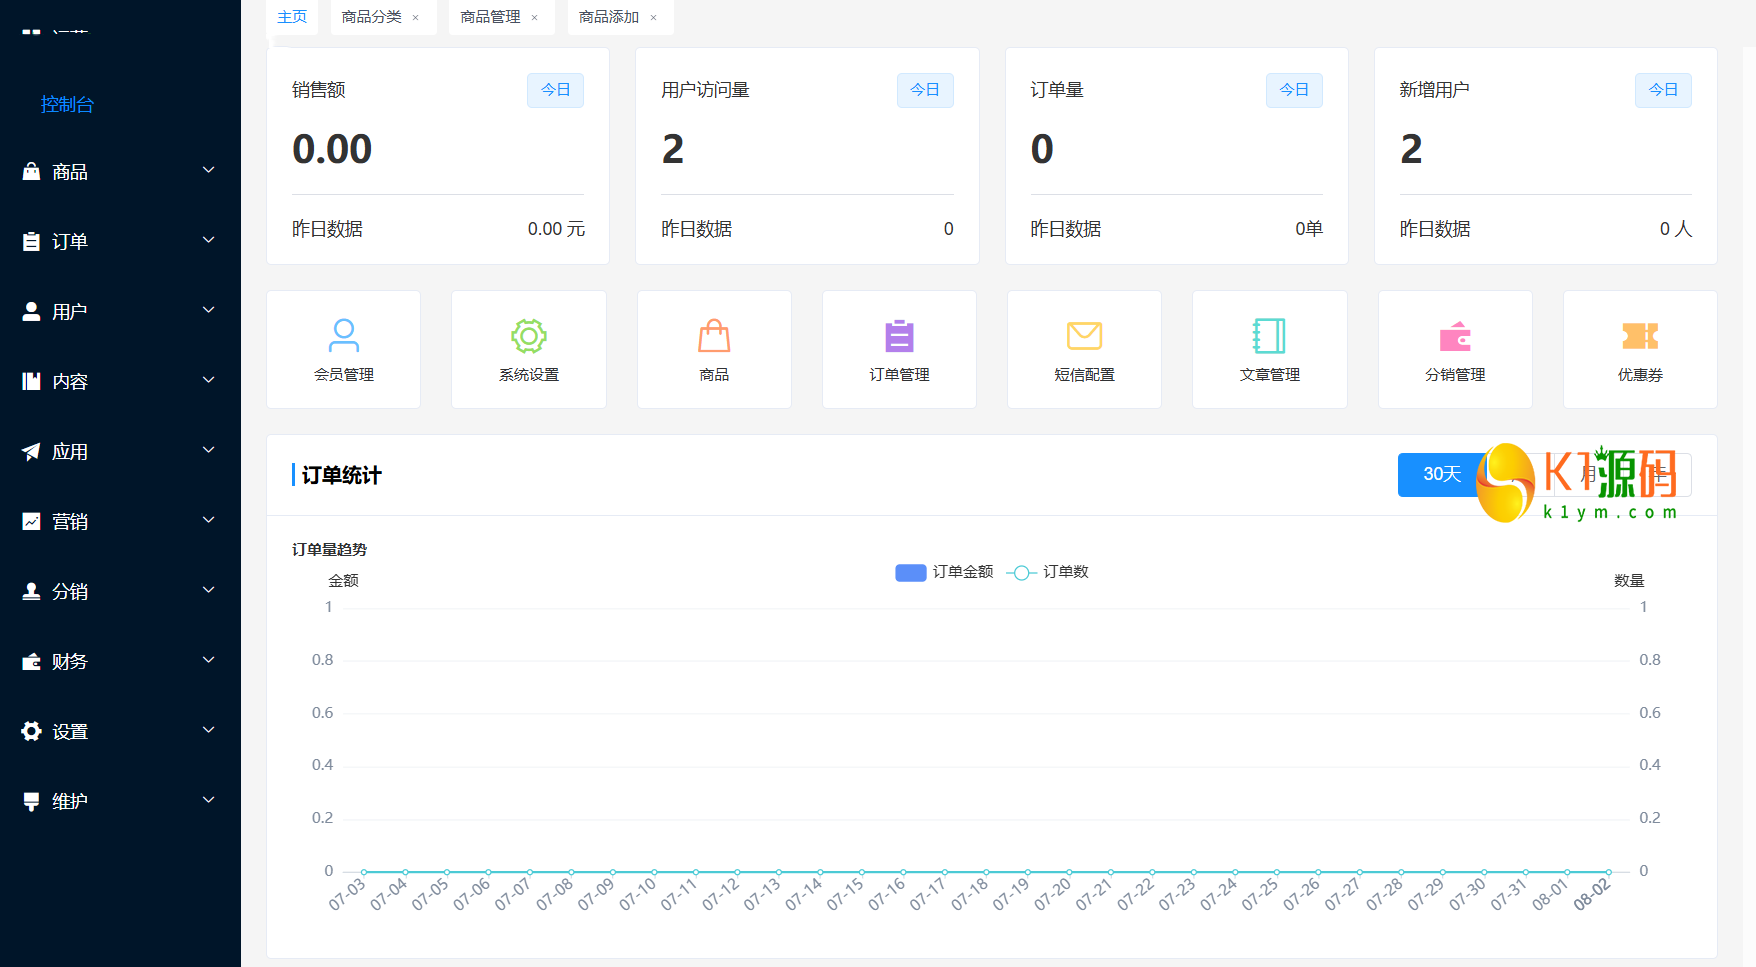
Task: Expand the 设置 menu chevron
Action: pyautogui.click(x=209, y=730)
